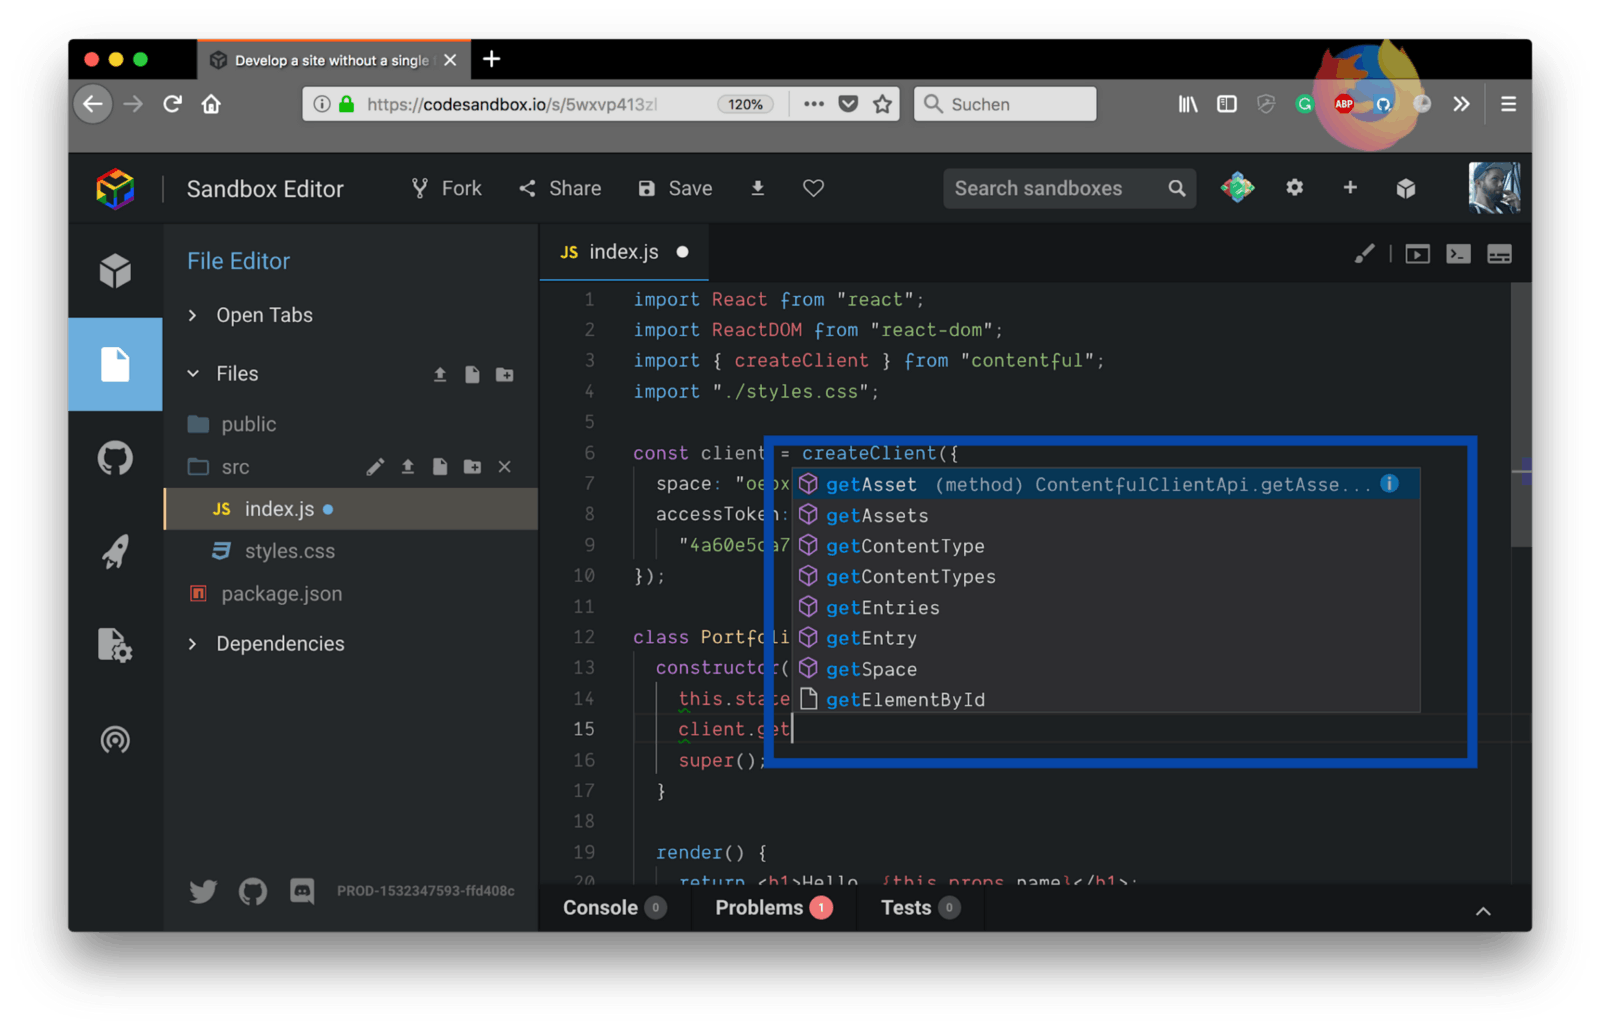The width and height of the screenshot is (1600, 1029).
Task: Open the Live broadcast sidebar panel
Action: [x=115, y=740]
